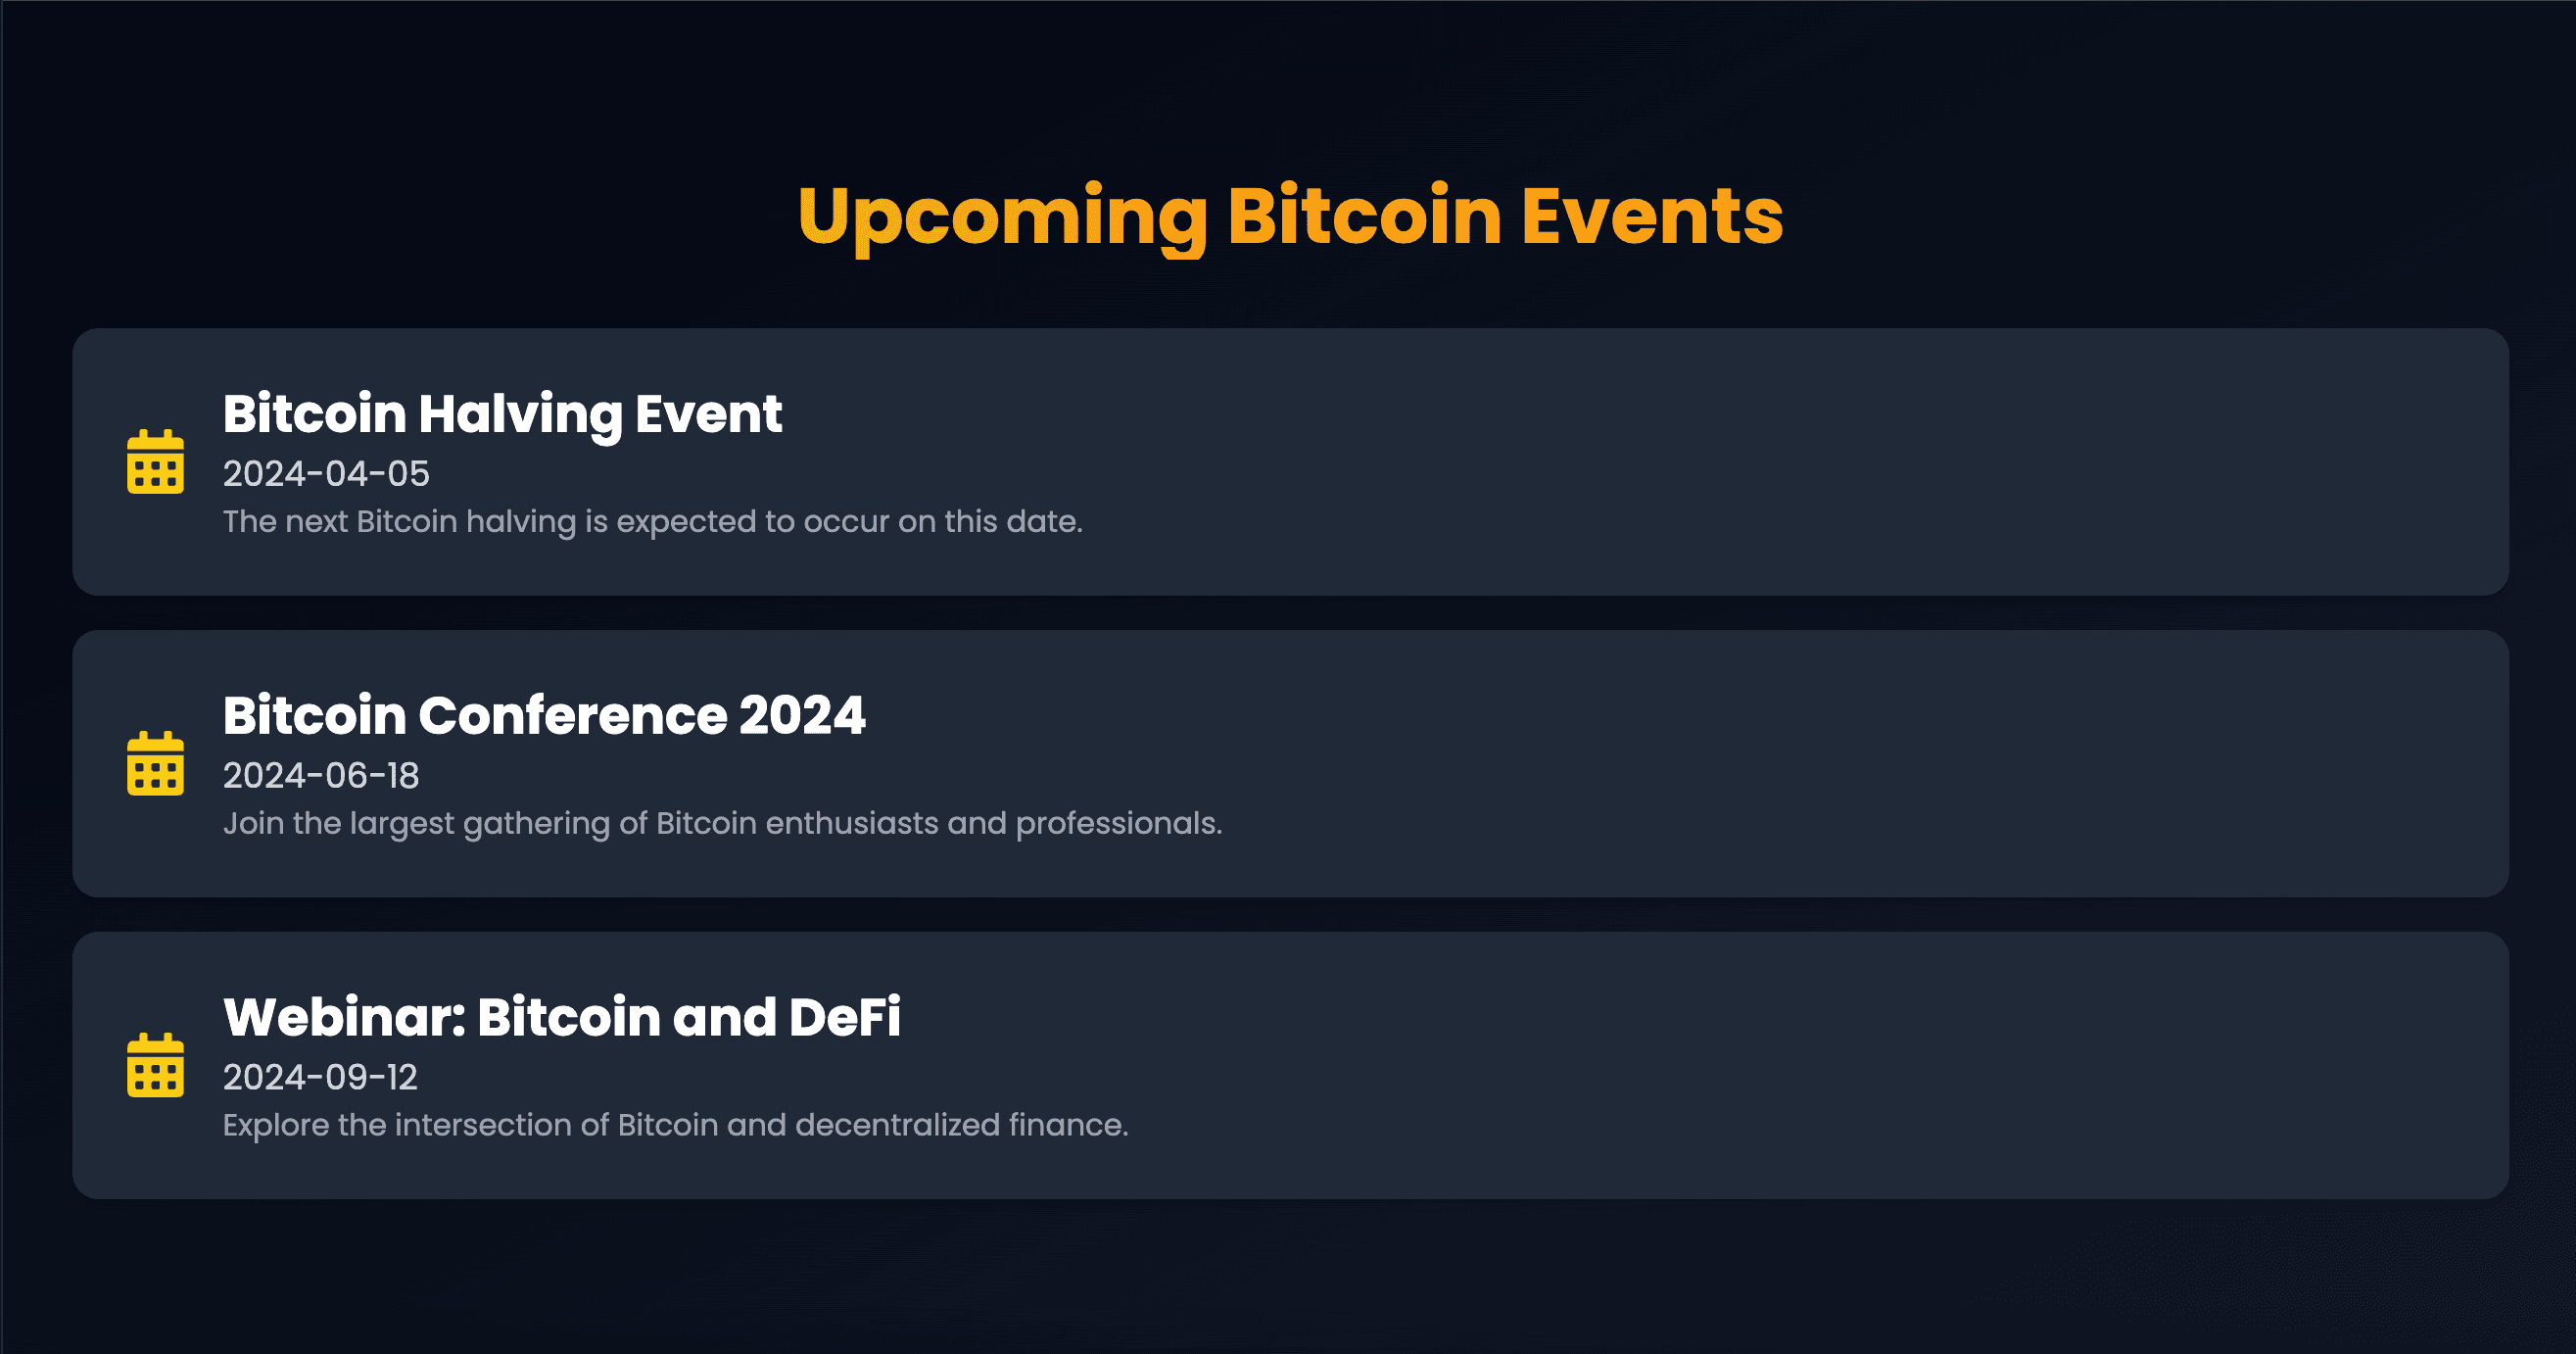Viewport: 2576px width, 1354px height.
Task: Open the Bitcoin Conference 2024 entry
Action: point(544,715)
